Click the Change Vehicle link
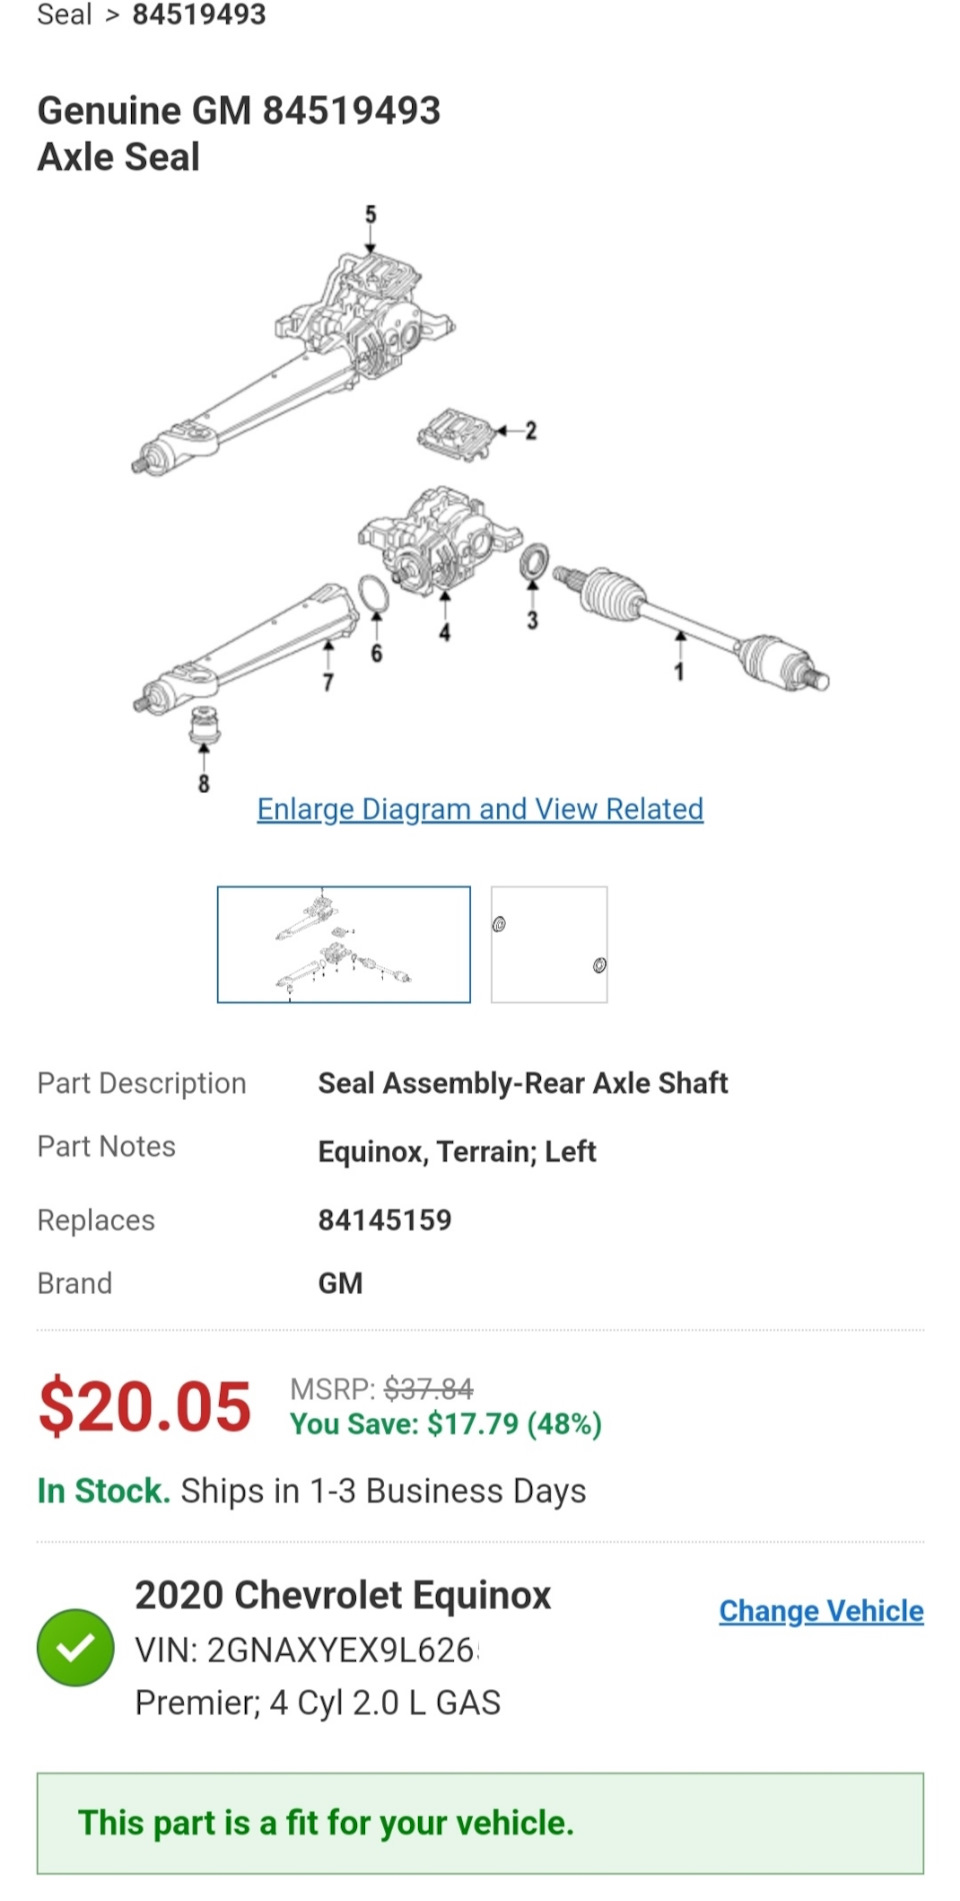Screen dimensions: 960x1901 [x=821, y=1611]
